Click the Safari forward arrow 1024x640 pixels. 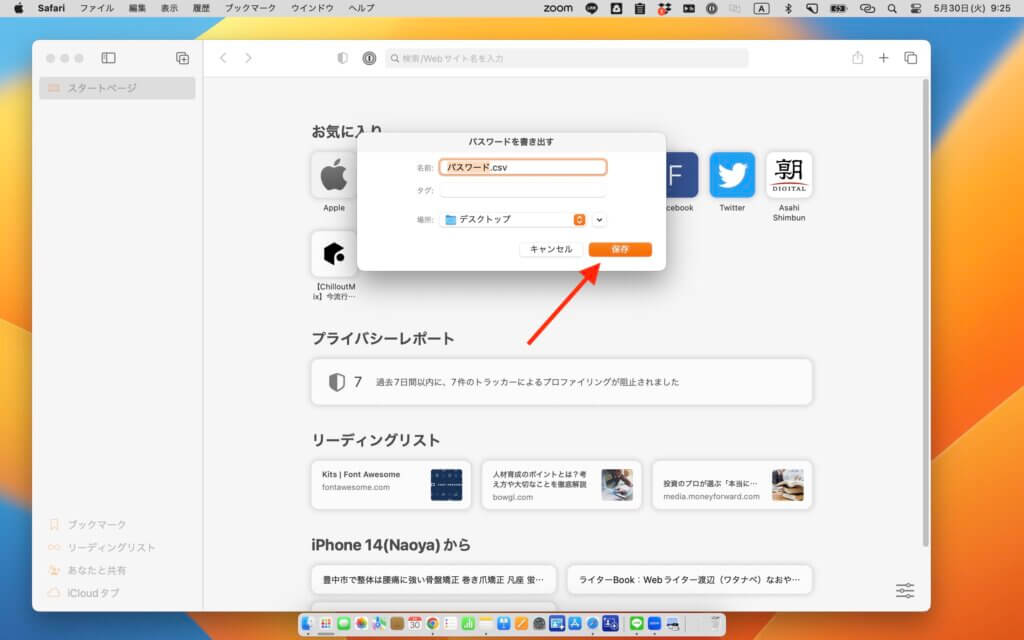click(248, 58)
